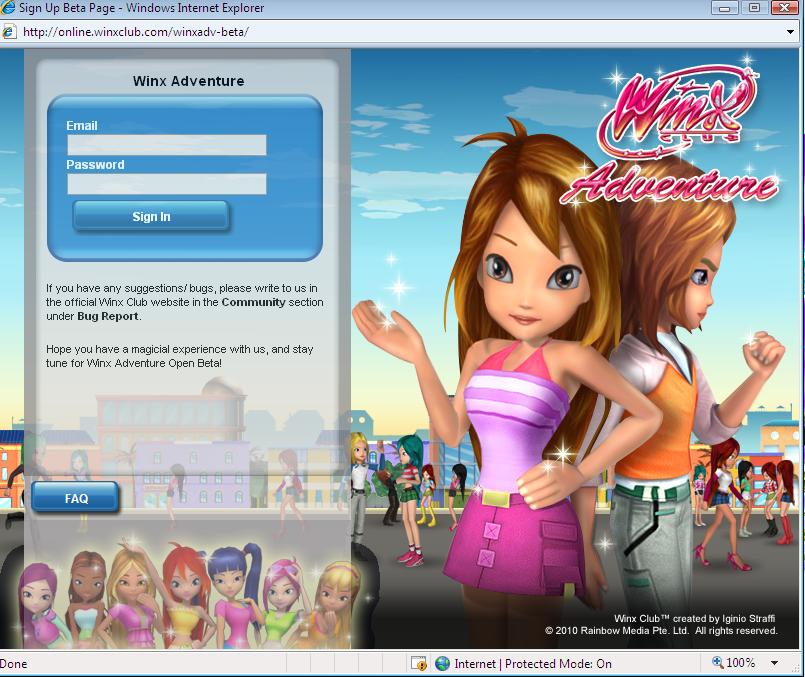This screenshot has height=677, width=805.
Task: Open the FAQ page
Action: tap(74, 497)
